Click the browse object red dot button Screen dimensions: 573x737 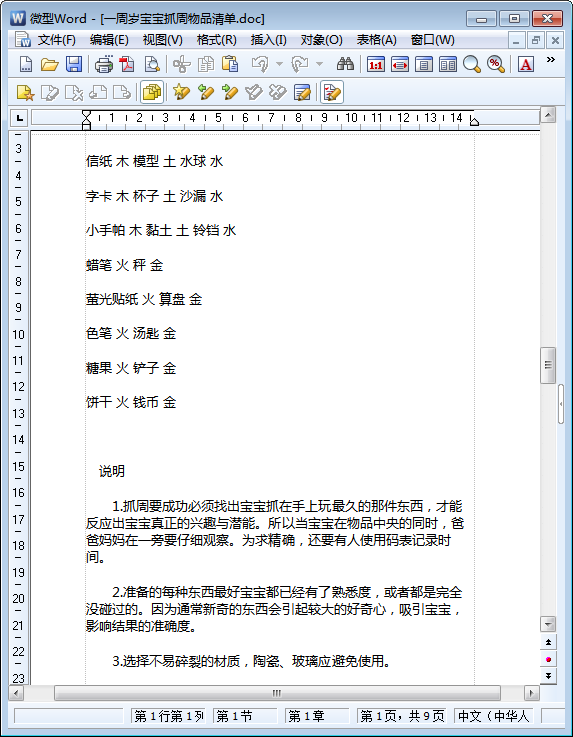tap(548, 659)
